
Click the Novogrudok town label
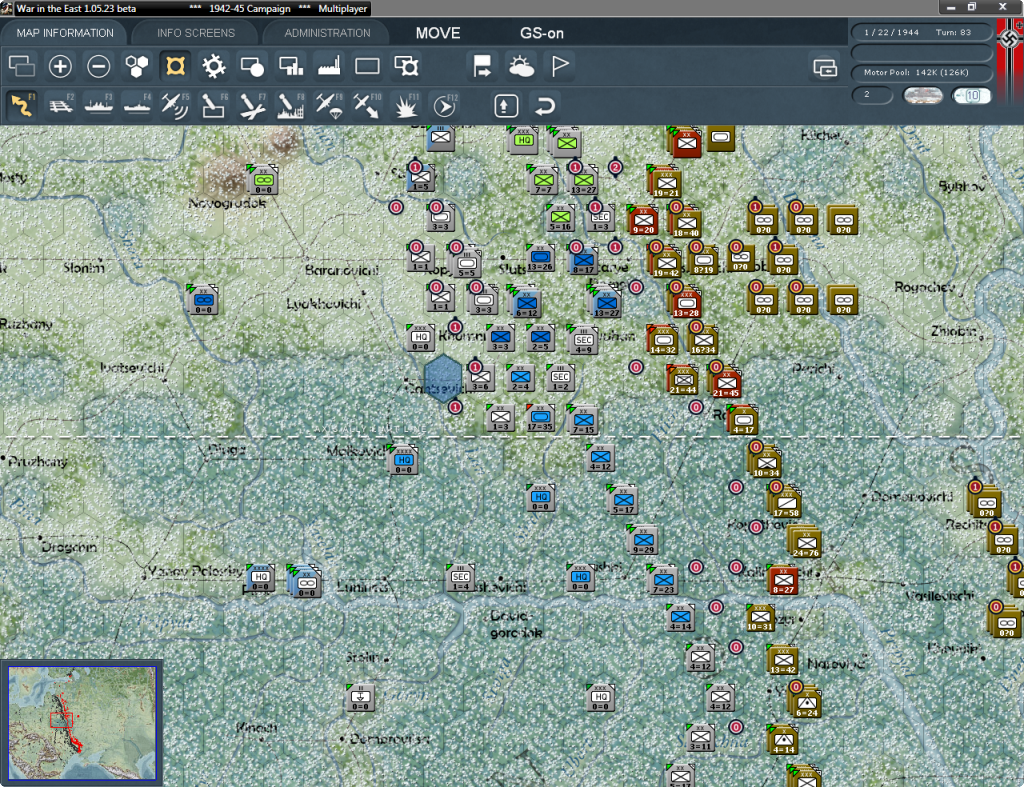[227, 203]
